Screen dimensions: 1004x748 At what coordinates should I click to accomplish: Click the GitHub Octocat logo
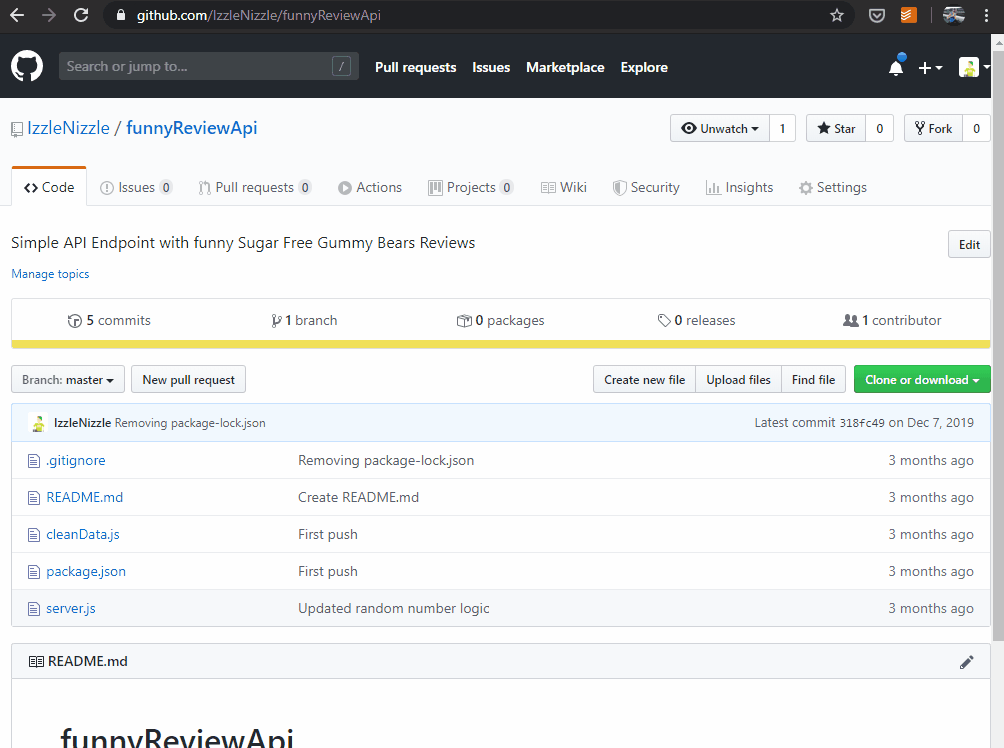pos(27,67)
